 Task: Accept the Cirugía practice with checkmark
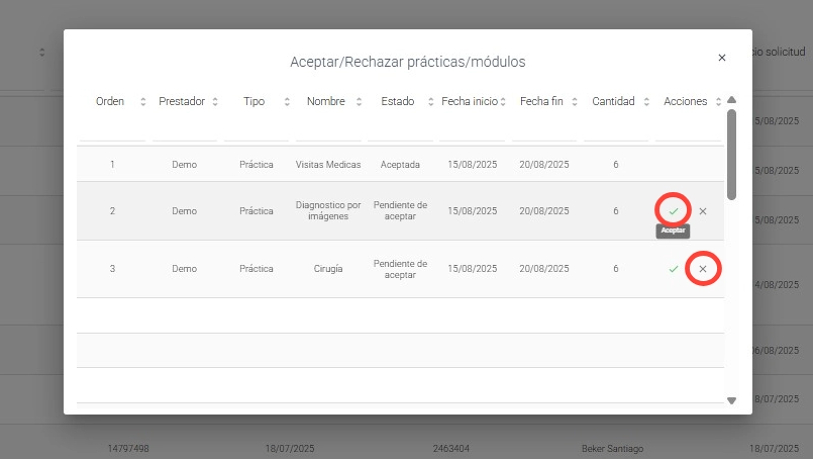tap(673, 269)
